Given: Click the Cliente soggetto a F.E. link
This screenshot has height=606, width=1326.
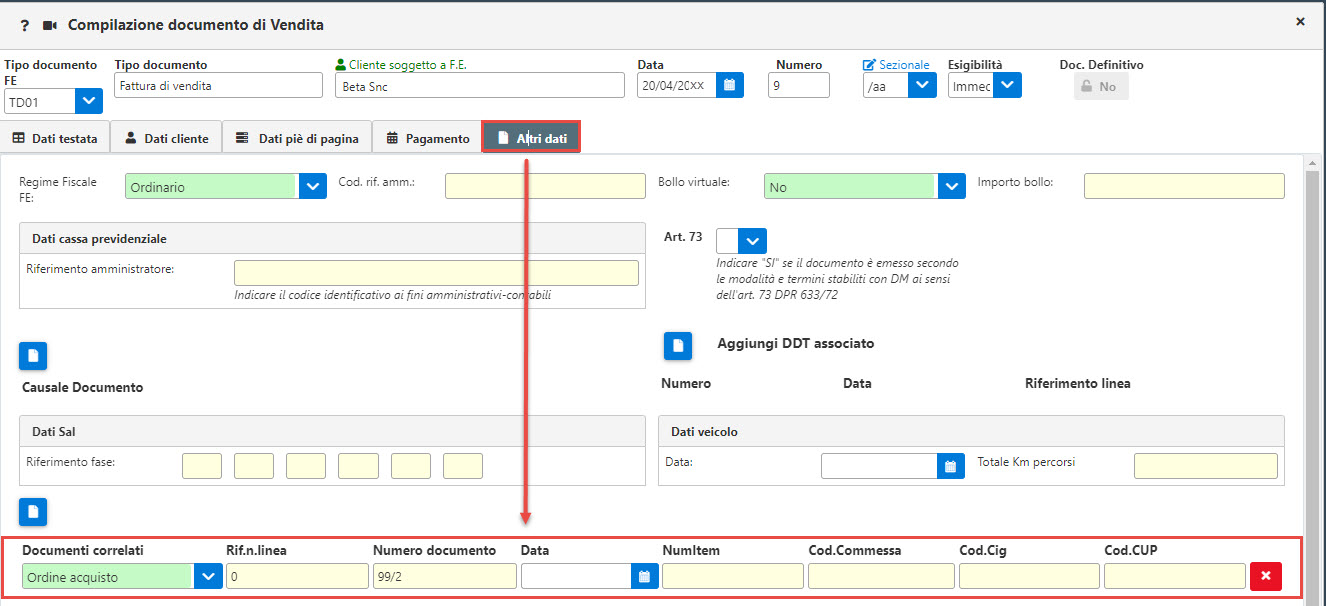Looking at the screenshot, I should tap(401, 65).
